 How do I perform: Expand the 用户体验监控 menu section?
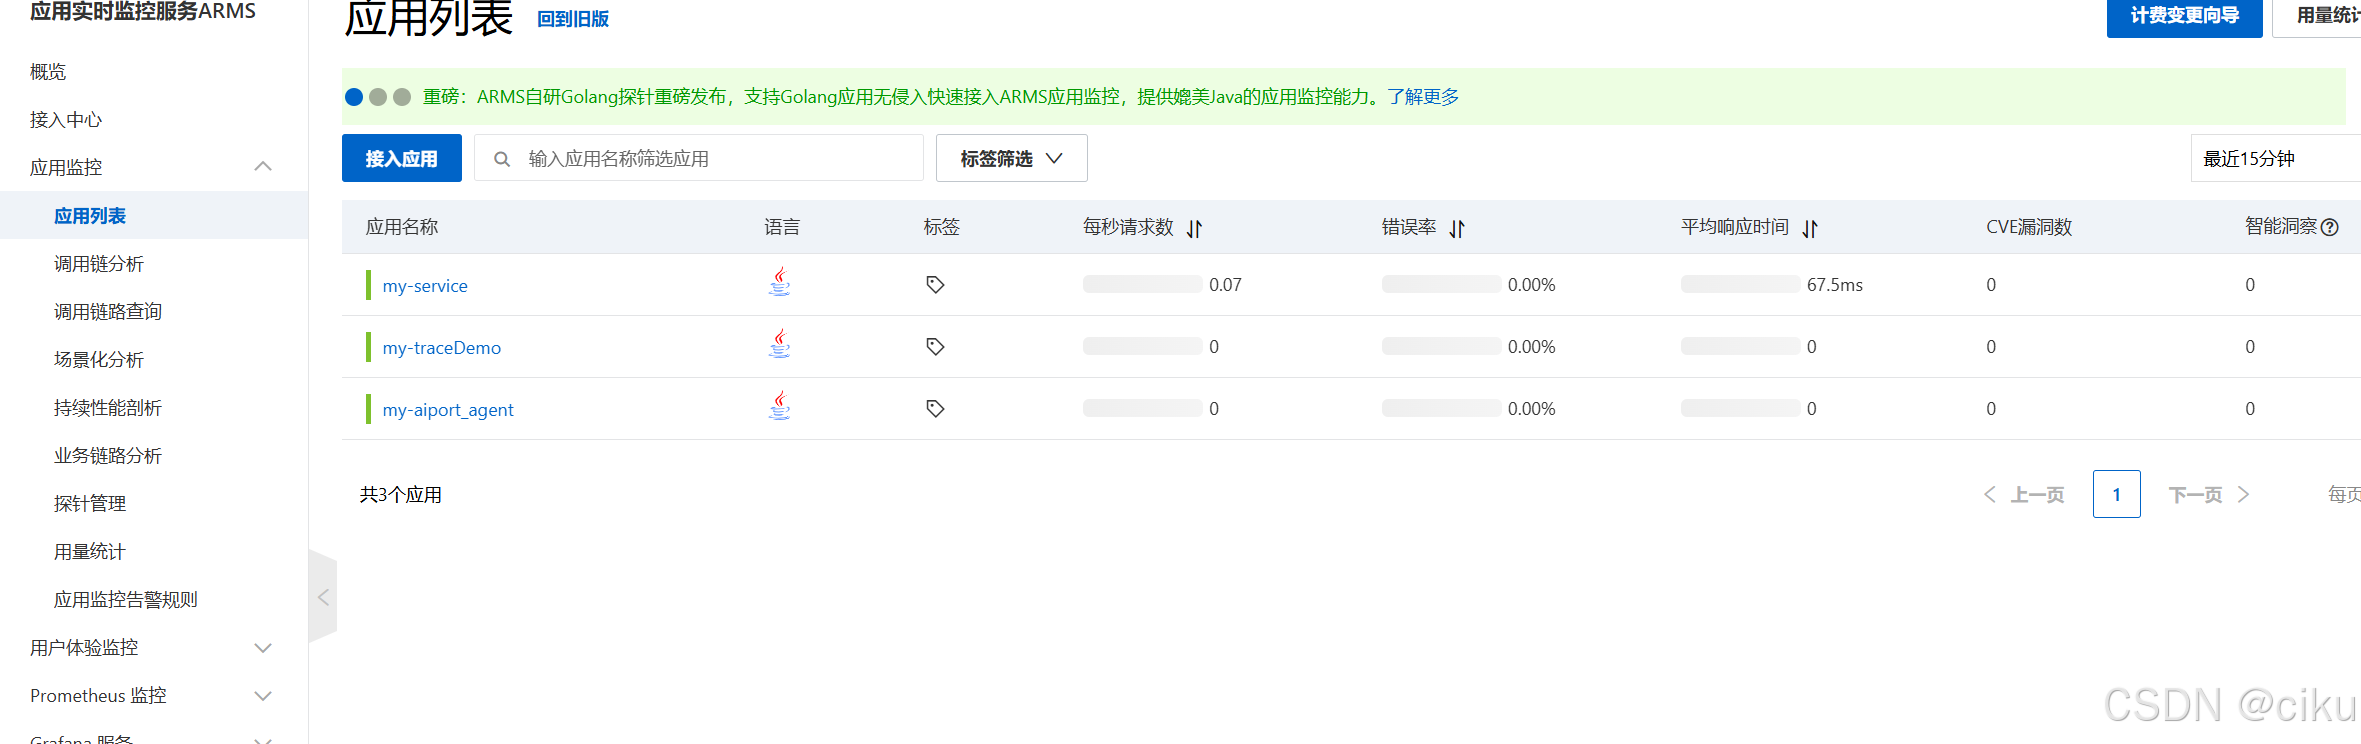(x=263, y=648)
